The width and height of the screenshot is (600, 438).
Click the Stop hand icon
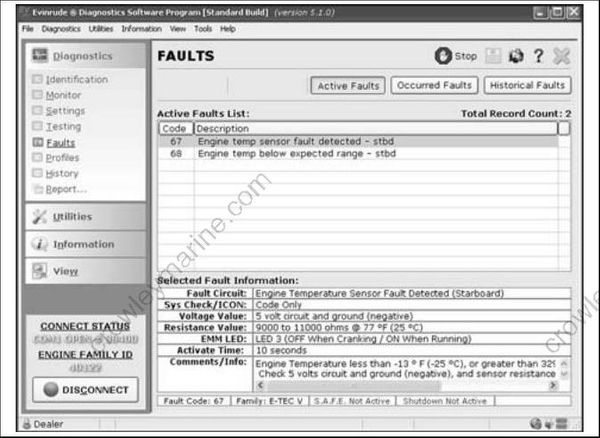tap(443, 57)
